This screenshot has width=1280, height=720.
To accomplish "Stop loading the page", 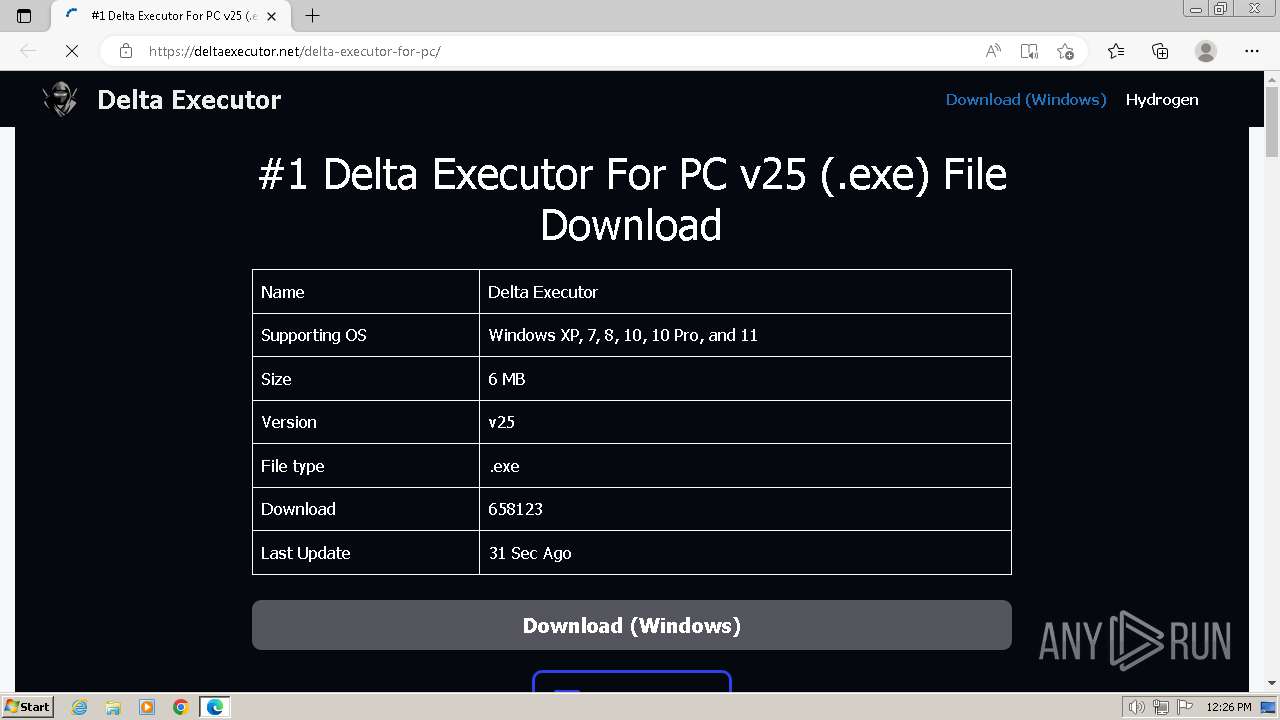I will 72,51.
